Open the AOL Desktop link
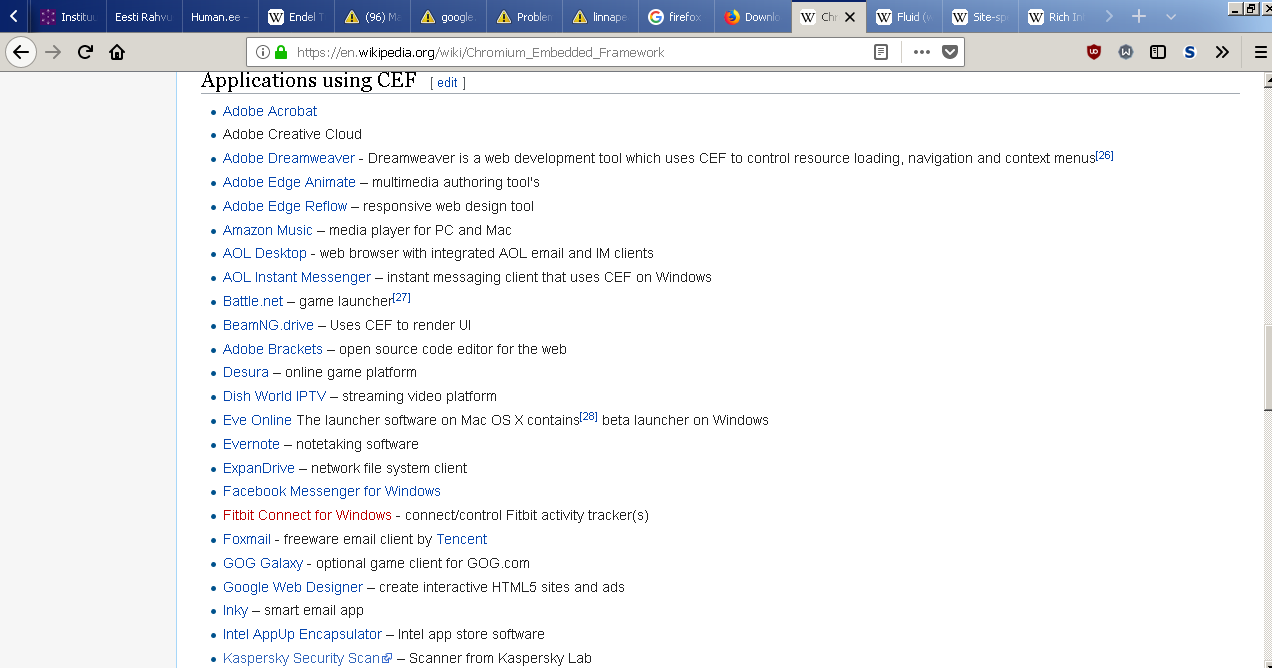1272x668 pixels. [265, 253]
